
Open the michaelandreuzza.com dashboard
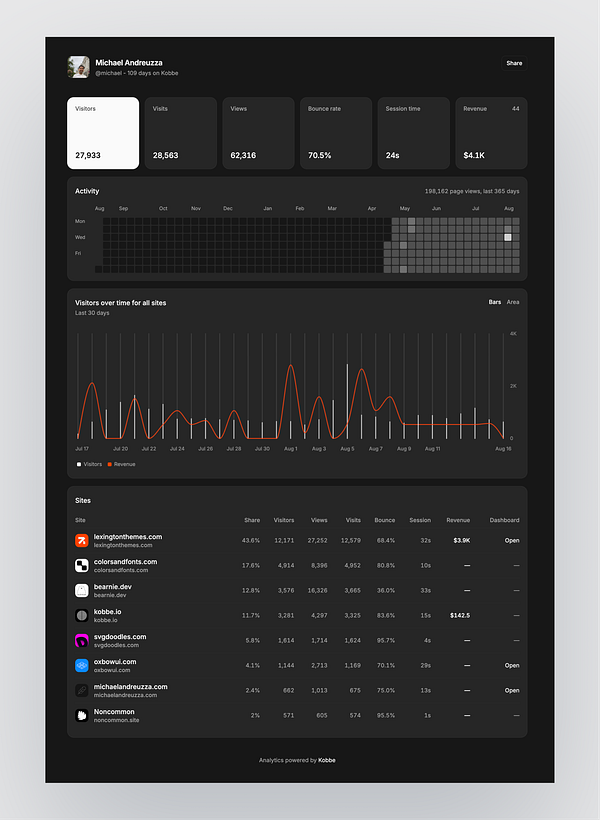tap(512, 691)
